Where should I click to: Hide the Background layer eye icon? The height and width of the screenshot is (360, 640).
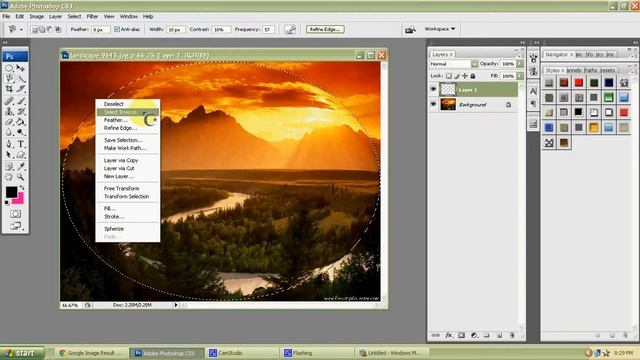click(433, 104)
